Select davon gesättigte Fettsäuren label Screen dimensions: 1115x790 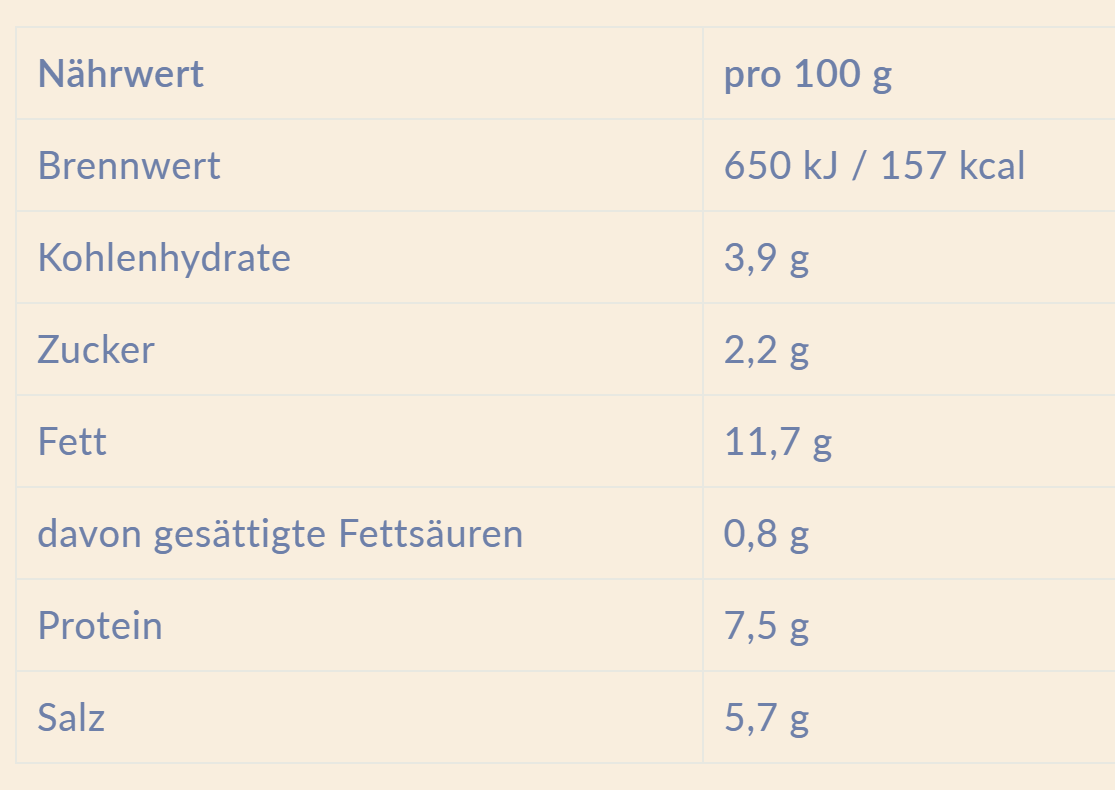point(280,534)
